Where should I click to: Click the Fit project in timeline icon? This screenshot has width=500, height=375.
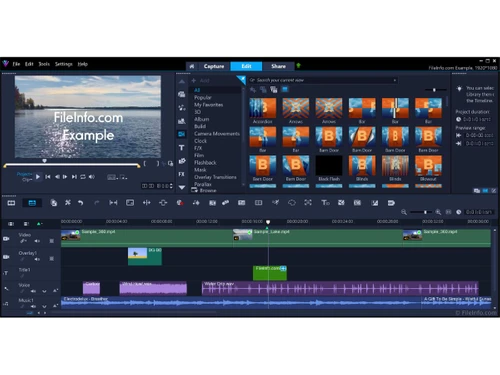(449, 212)
